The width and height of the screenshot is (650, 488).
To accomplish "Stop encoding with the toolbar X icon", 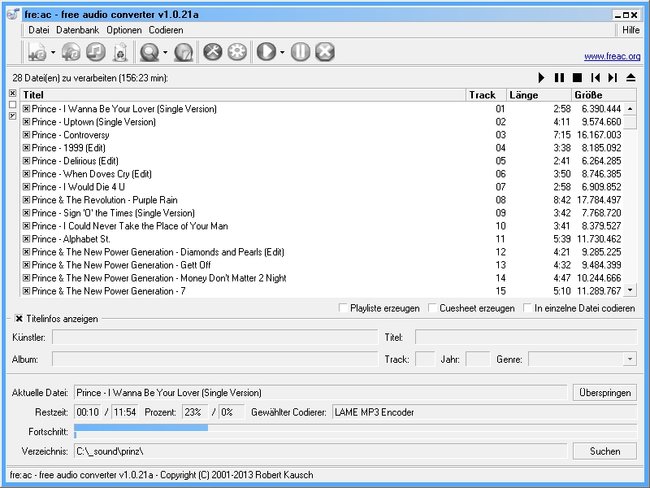I will [x=325, y=52].
